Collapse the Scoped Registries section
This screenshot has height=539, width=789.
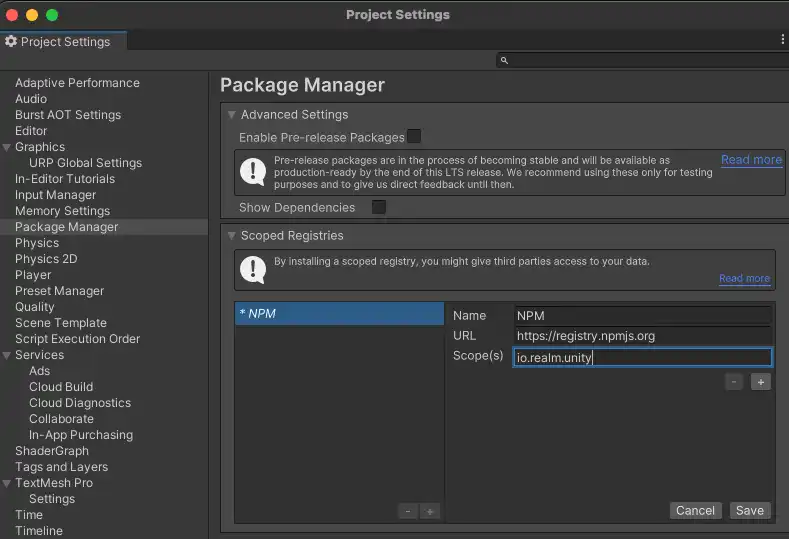tap(231, 236)
